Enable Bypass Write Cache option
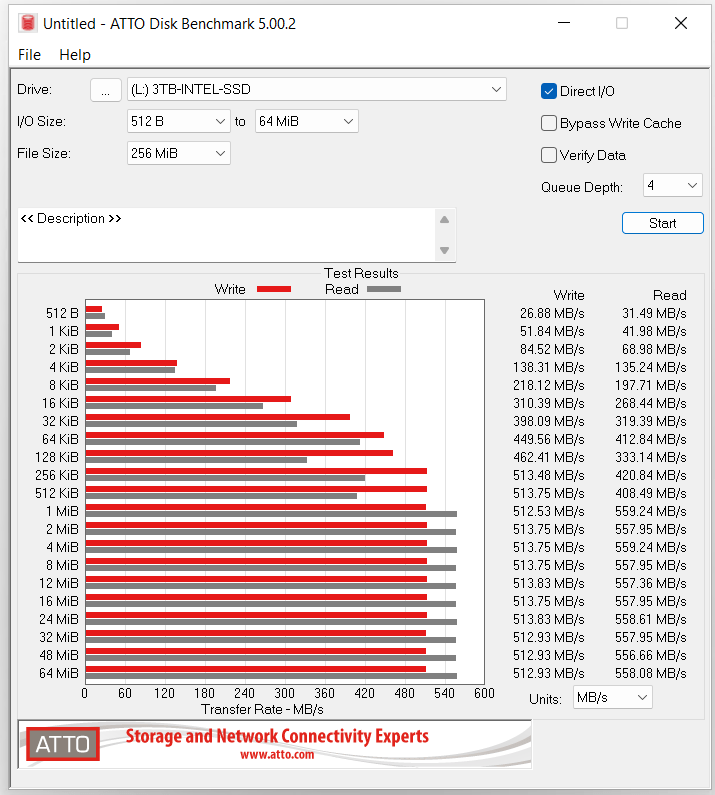 coord(549,123)
